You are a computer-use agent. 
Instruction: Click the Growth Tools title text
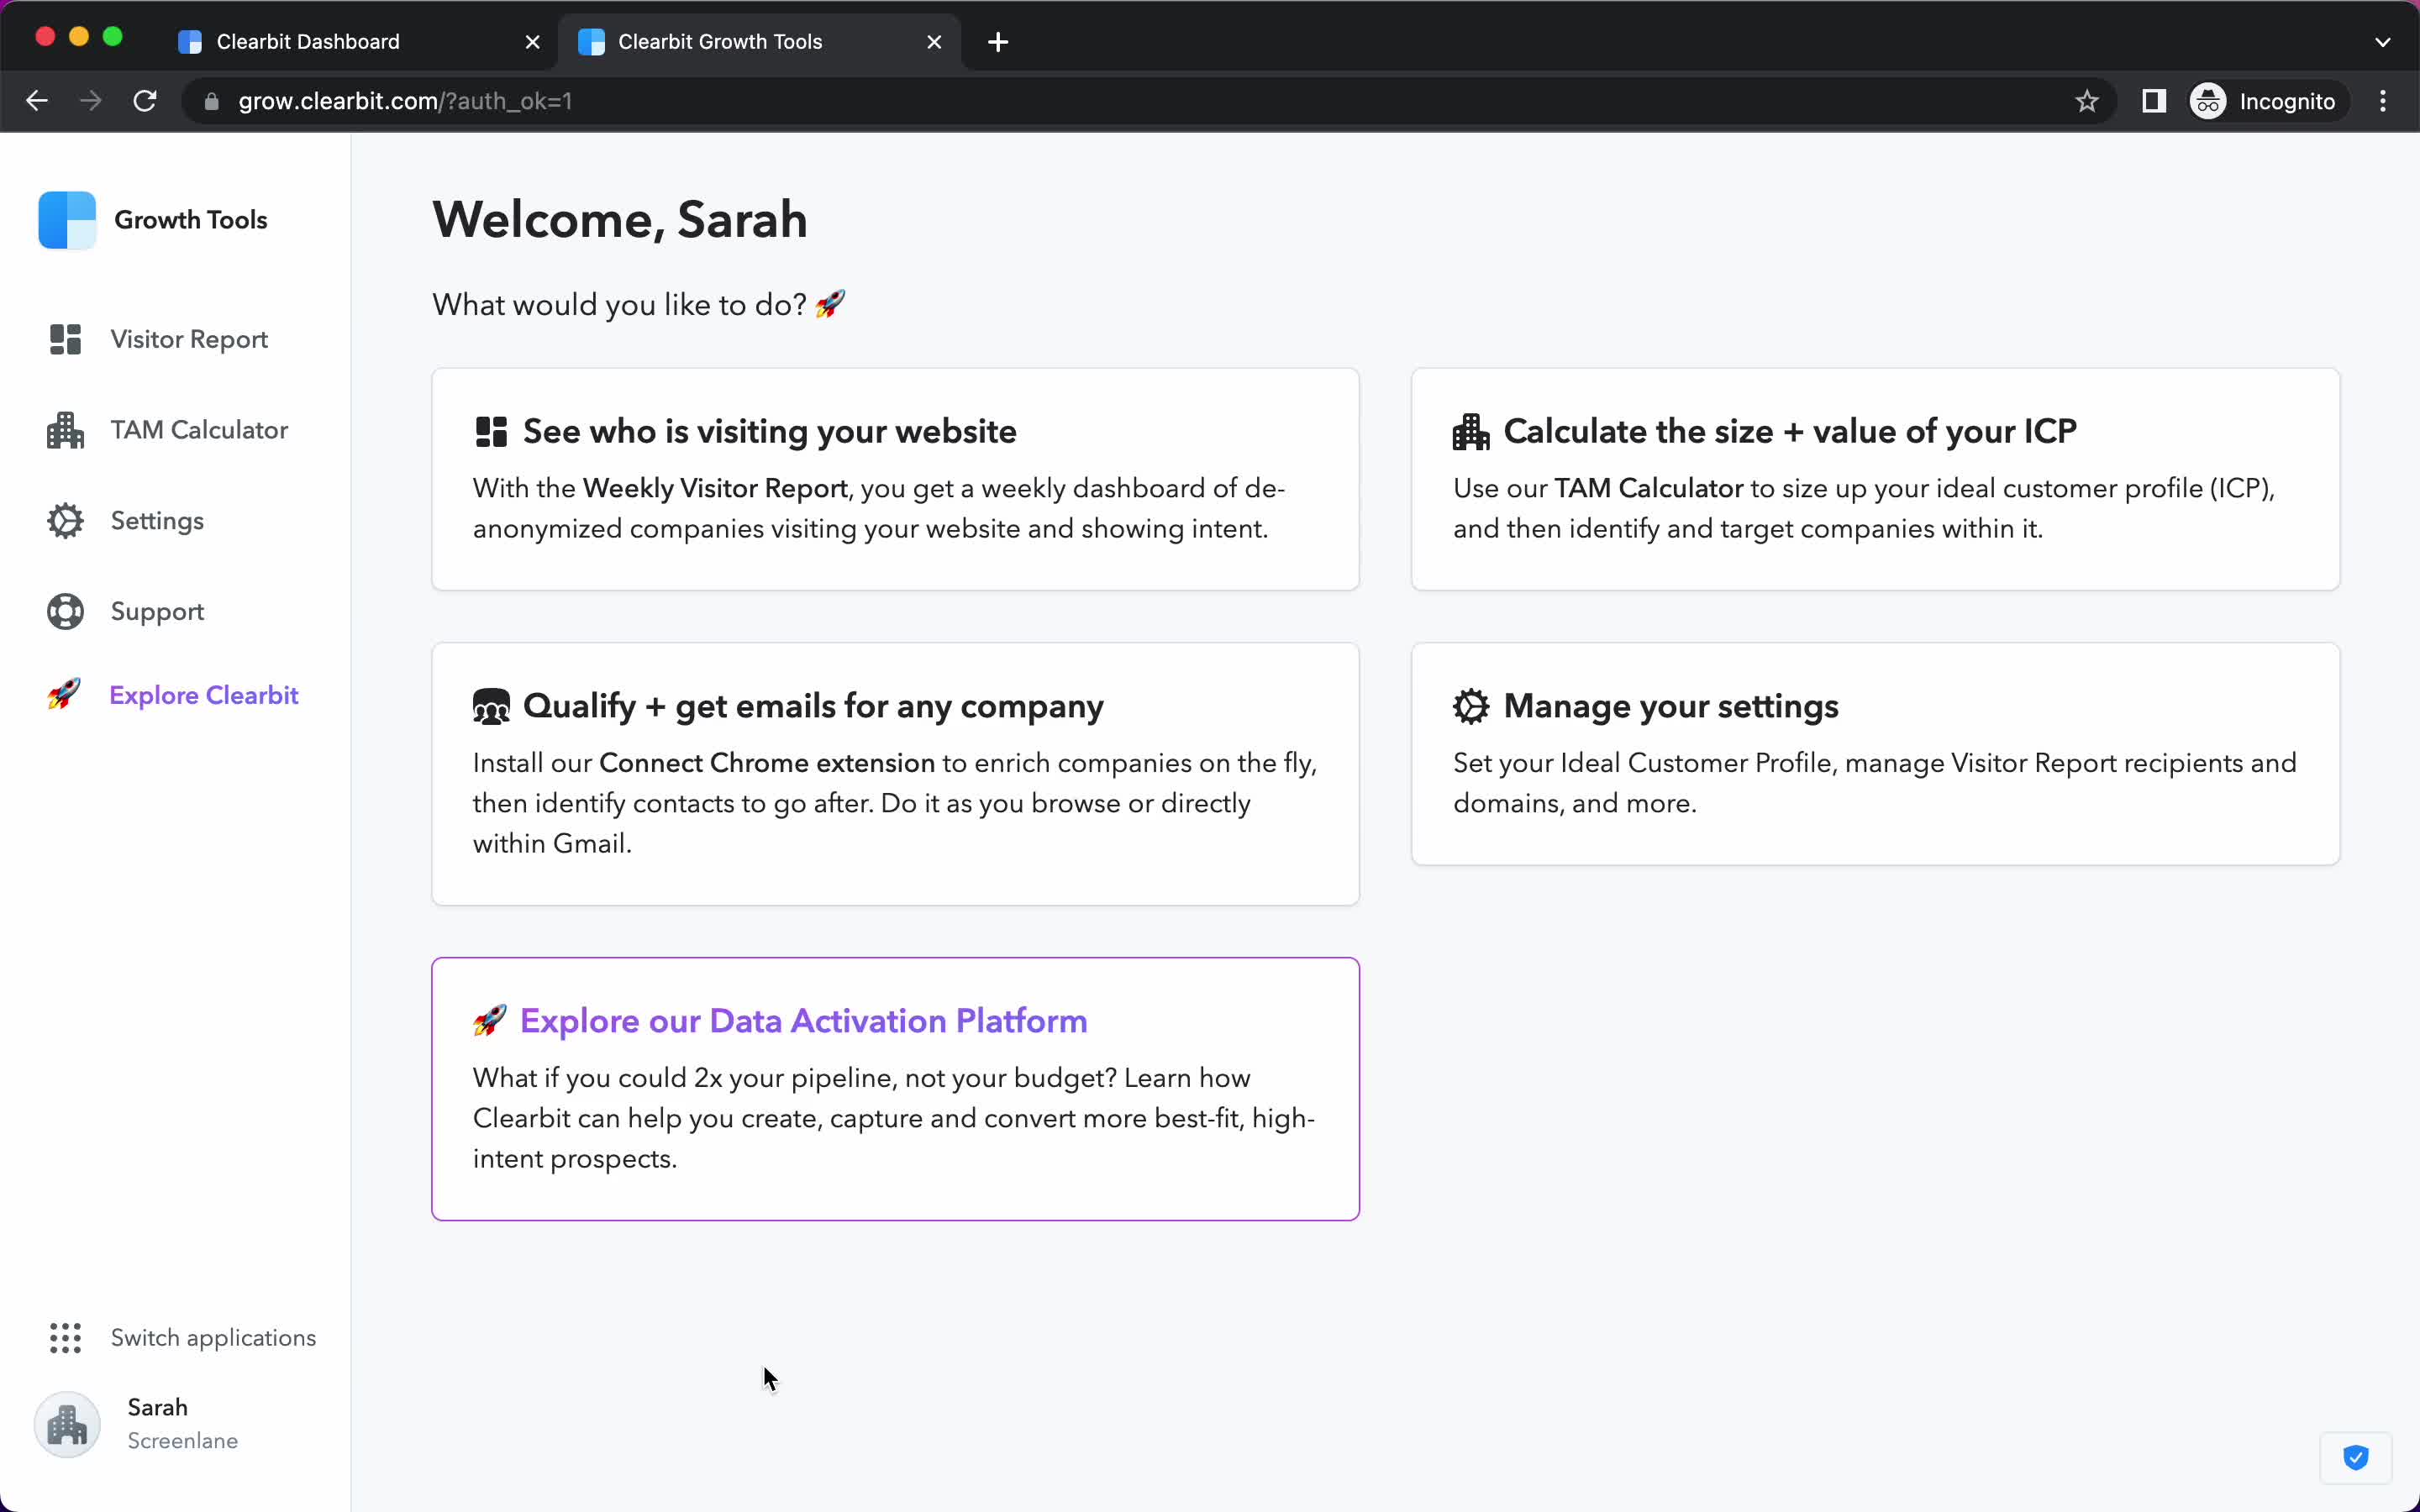(x=191, y=220)
